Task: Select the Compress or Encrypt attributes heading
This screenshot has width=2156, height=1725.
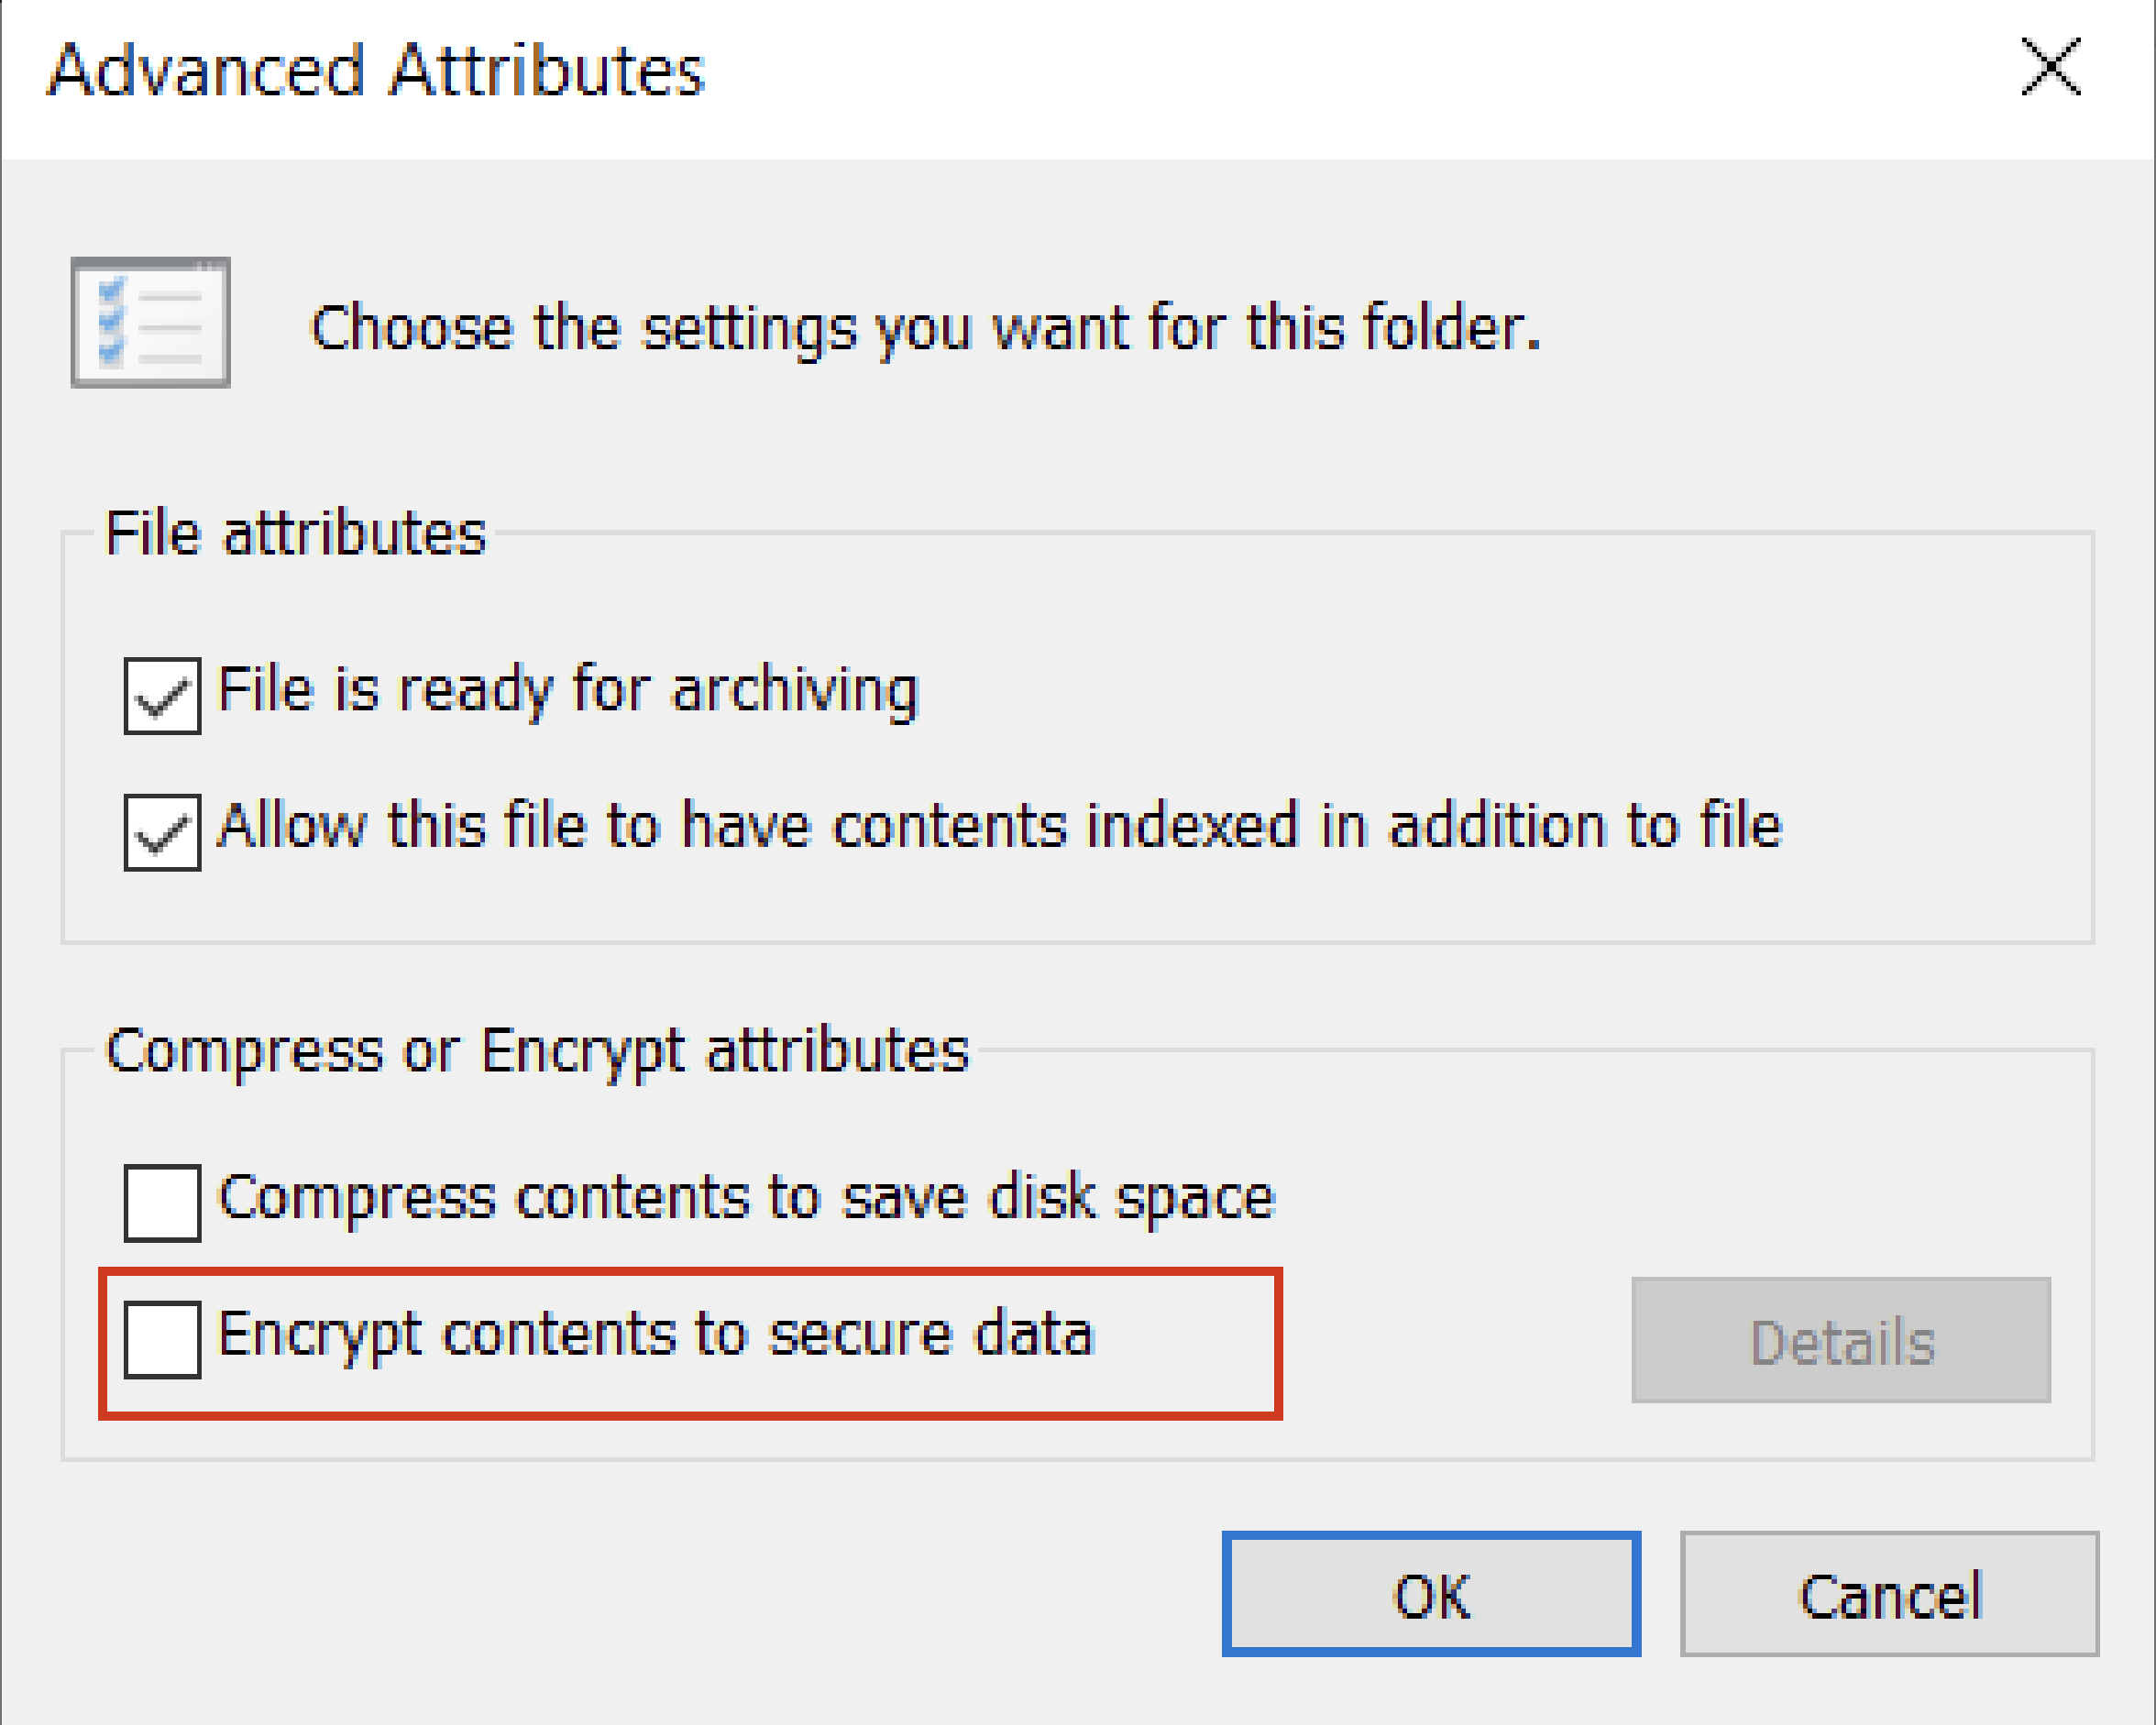Action: (x=538, y=1052)
